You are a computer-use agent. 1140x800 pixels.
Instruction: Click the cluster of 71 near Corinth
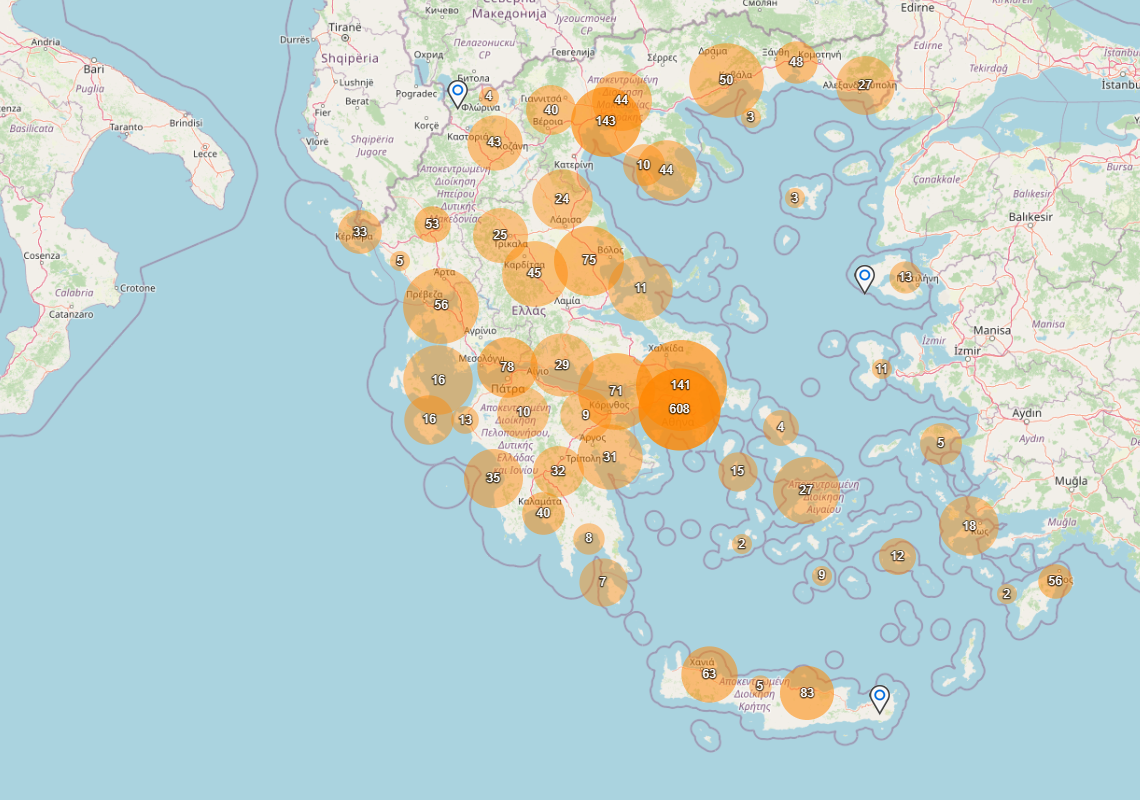click(616, 389)
